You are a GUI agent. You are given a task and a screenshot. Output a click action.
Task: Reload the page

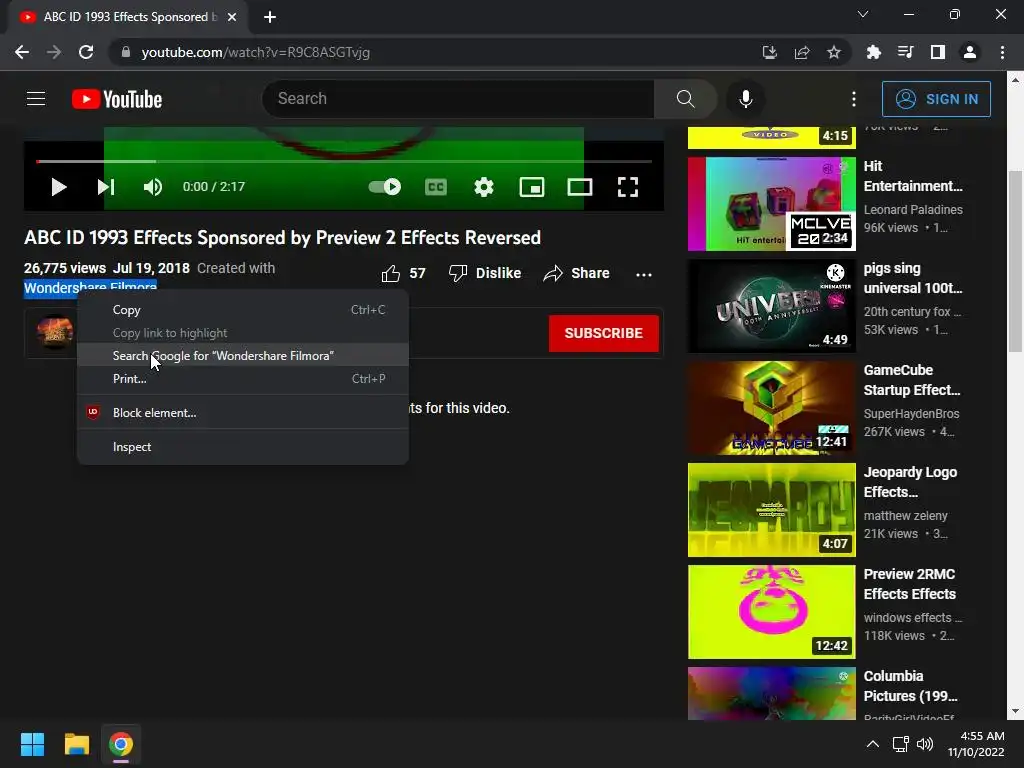pyautogui.click(x=86, y=52)
